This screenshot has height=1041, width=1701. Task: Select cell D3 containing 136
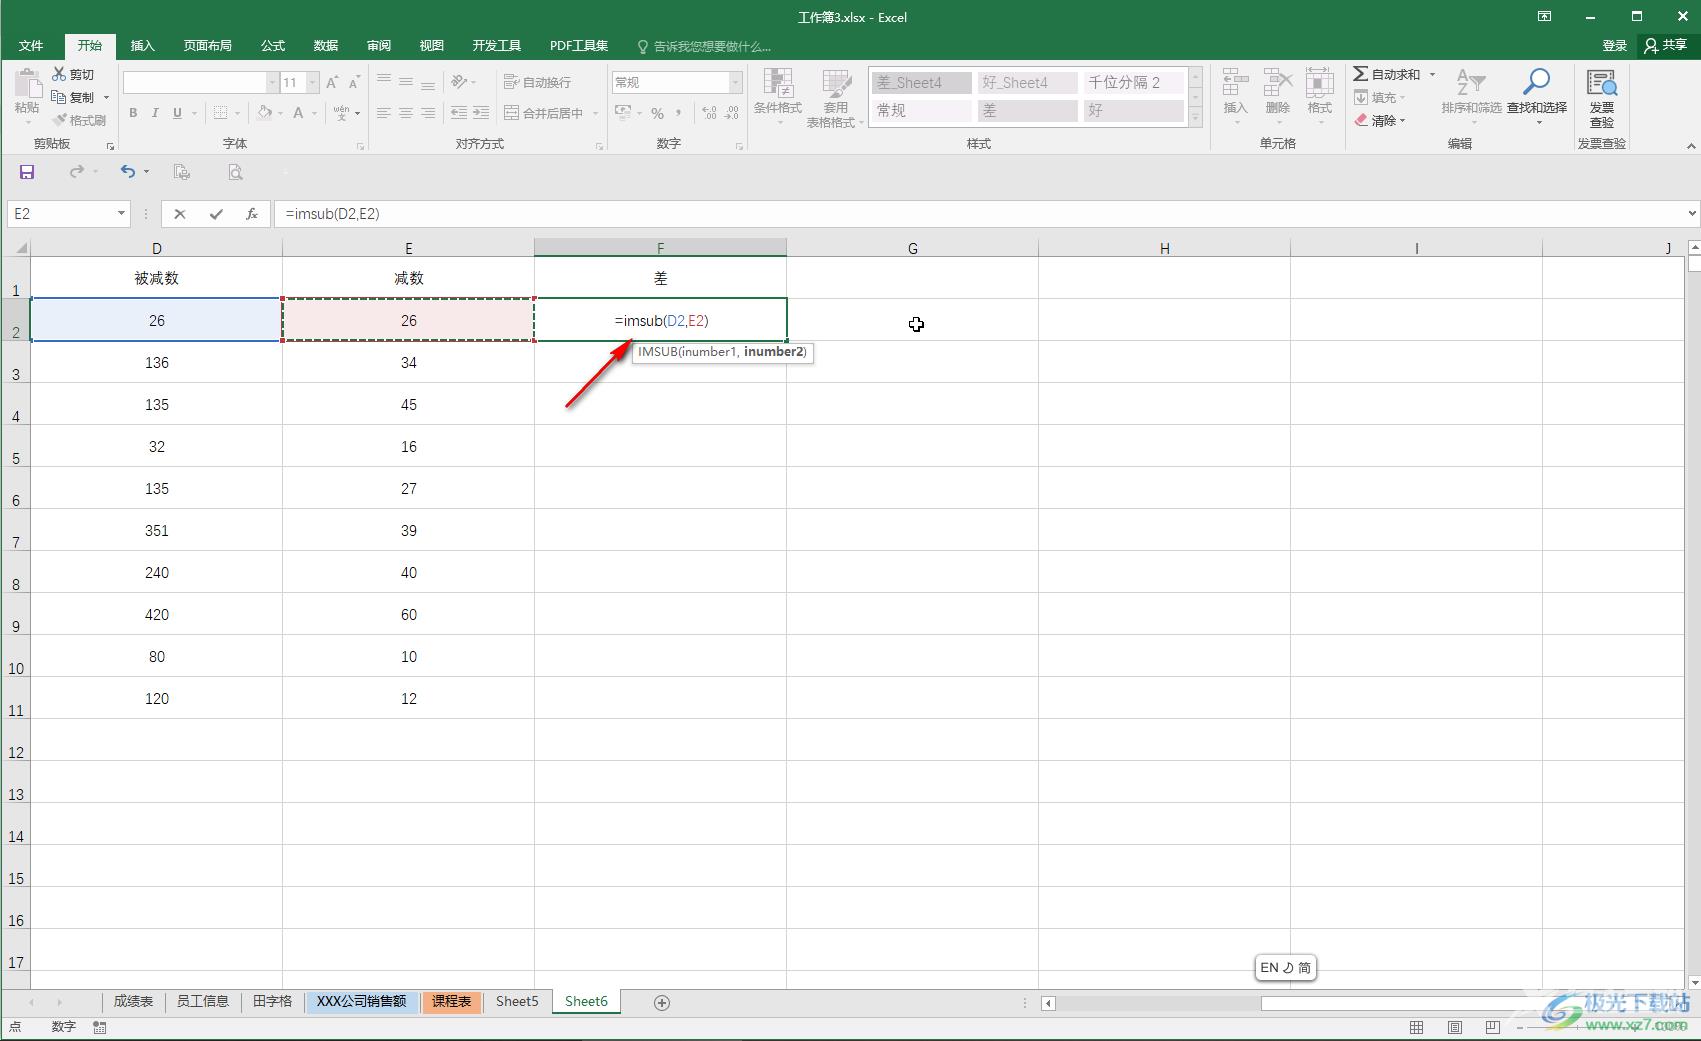[157, 362]
